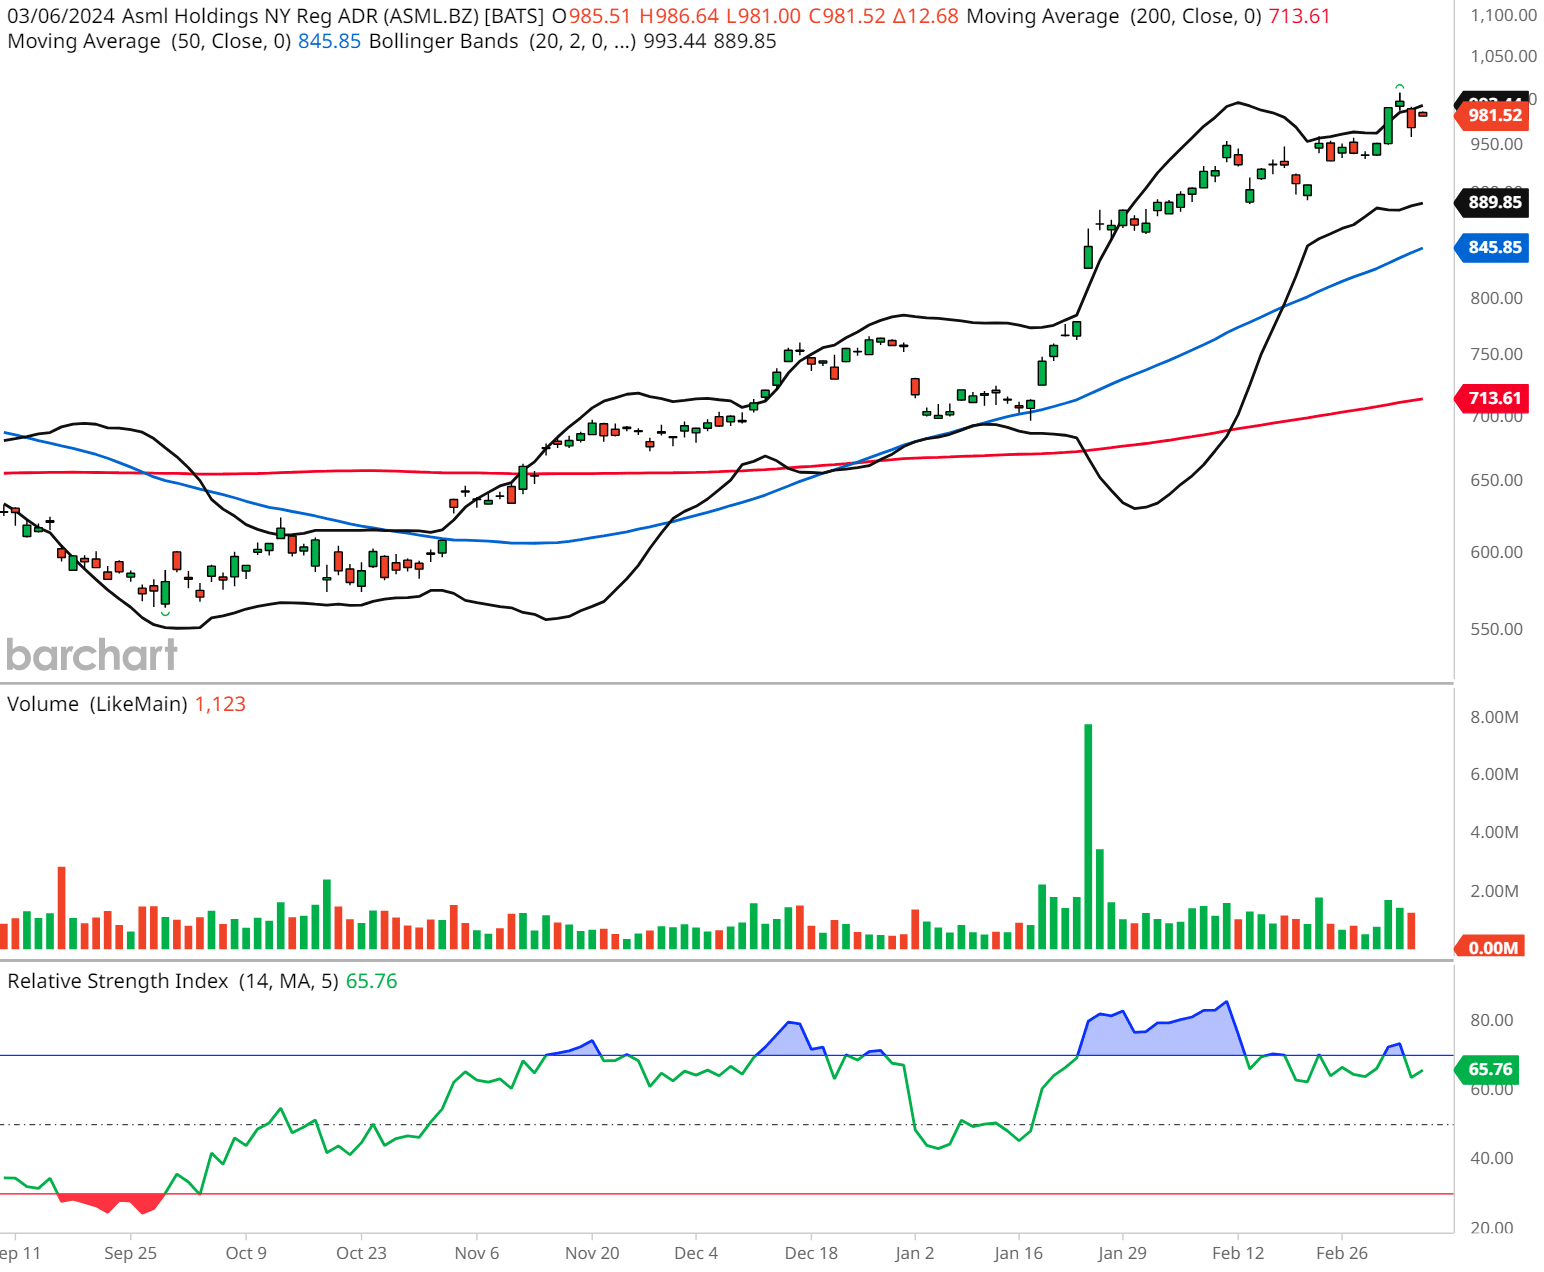Click the 80.00 RSI axis label

pyautogui.click(x=1491, y=1020)
